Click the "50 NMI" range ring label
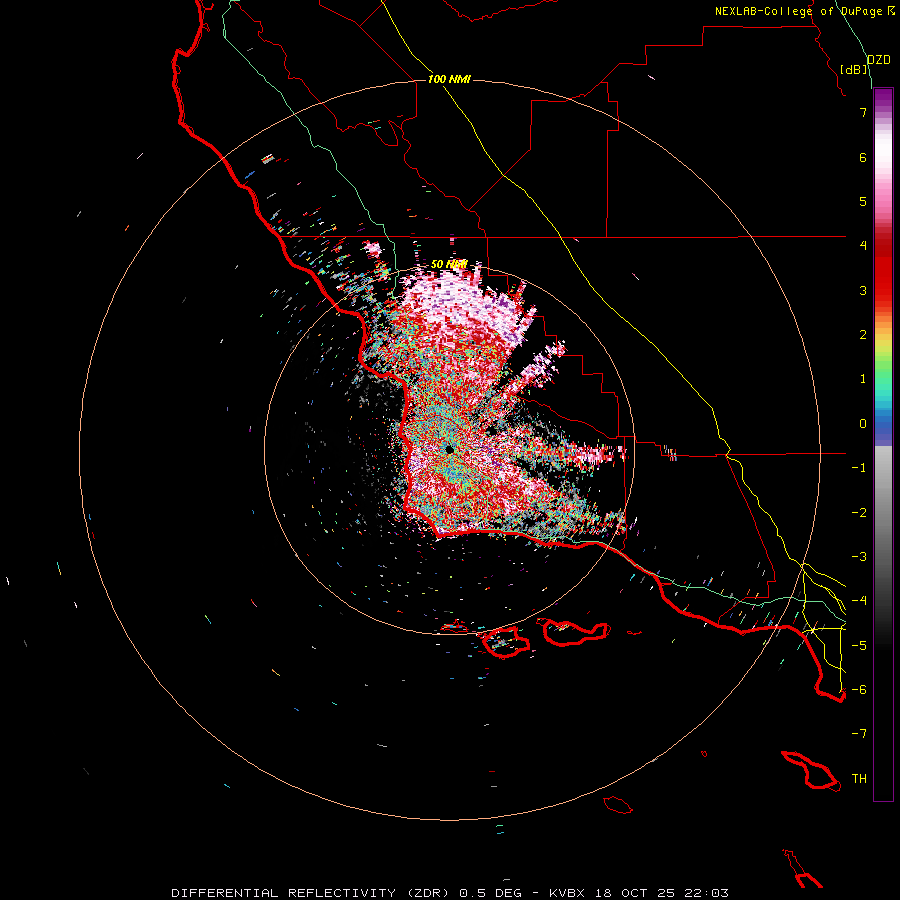 tap(449, 264)
